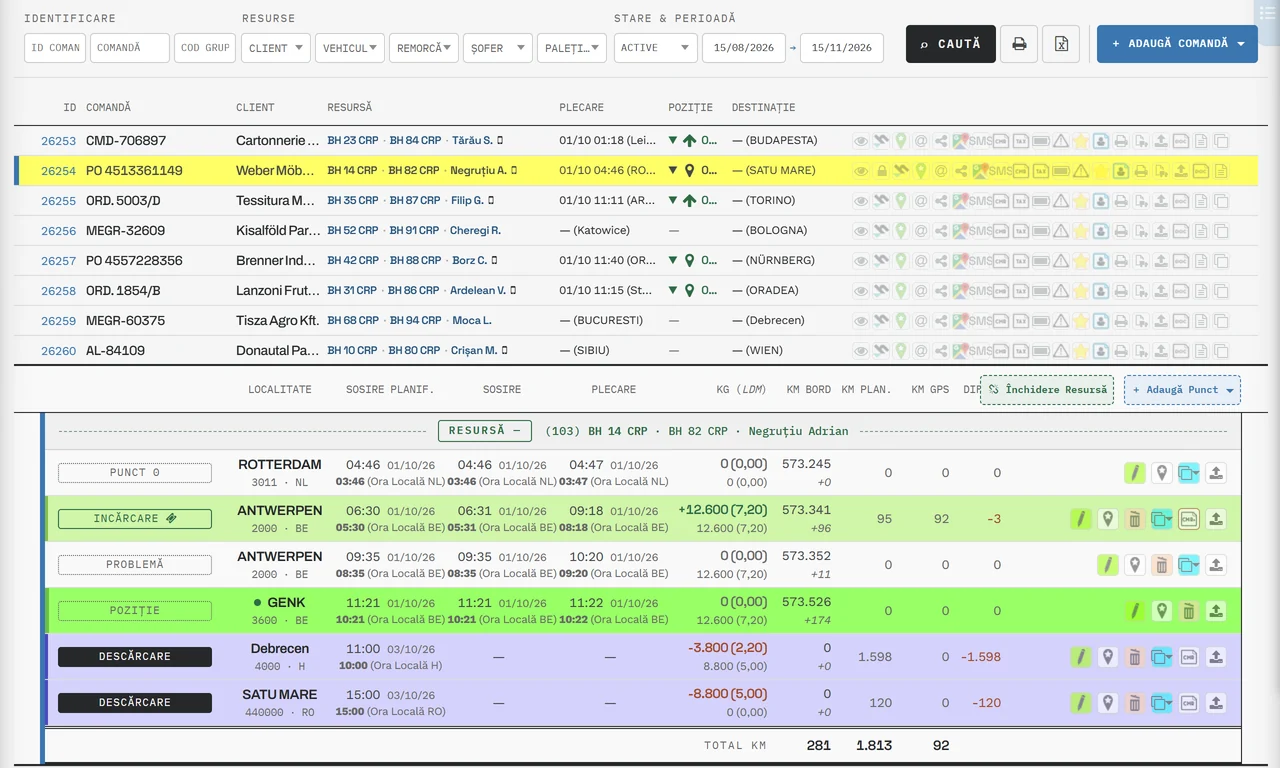Click the trash icon in the ANTWERPEN Problemă row
Viewport: 1280px width, 768px height.
pyautogui.click(x=1161, y=565)
